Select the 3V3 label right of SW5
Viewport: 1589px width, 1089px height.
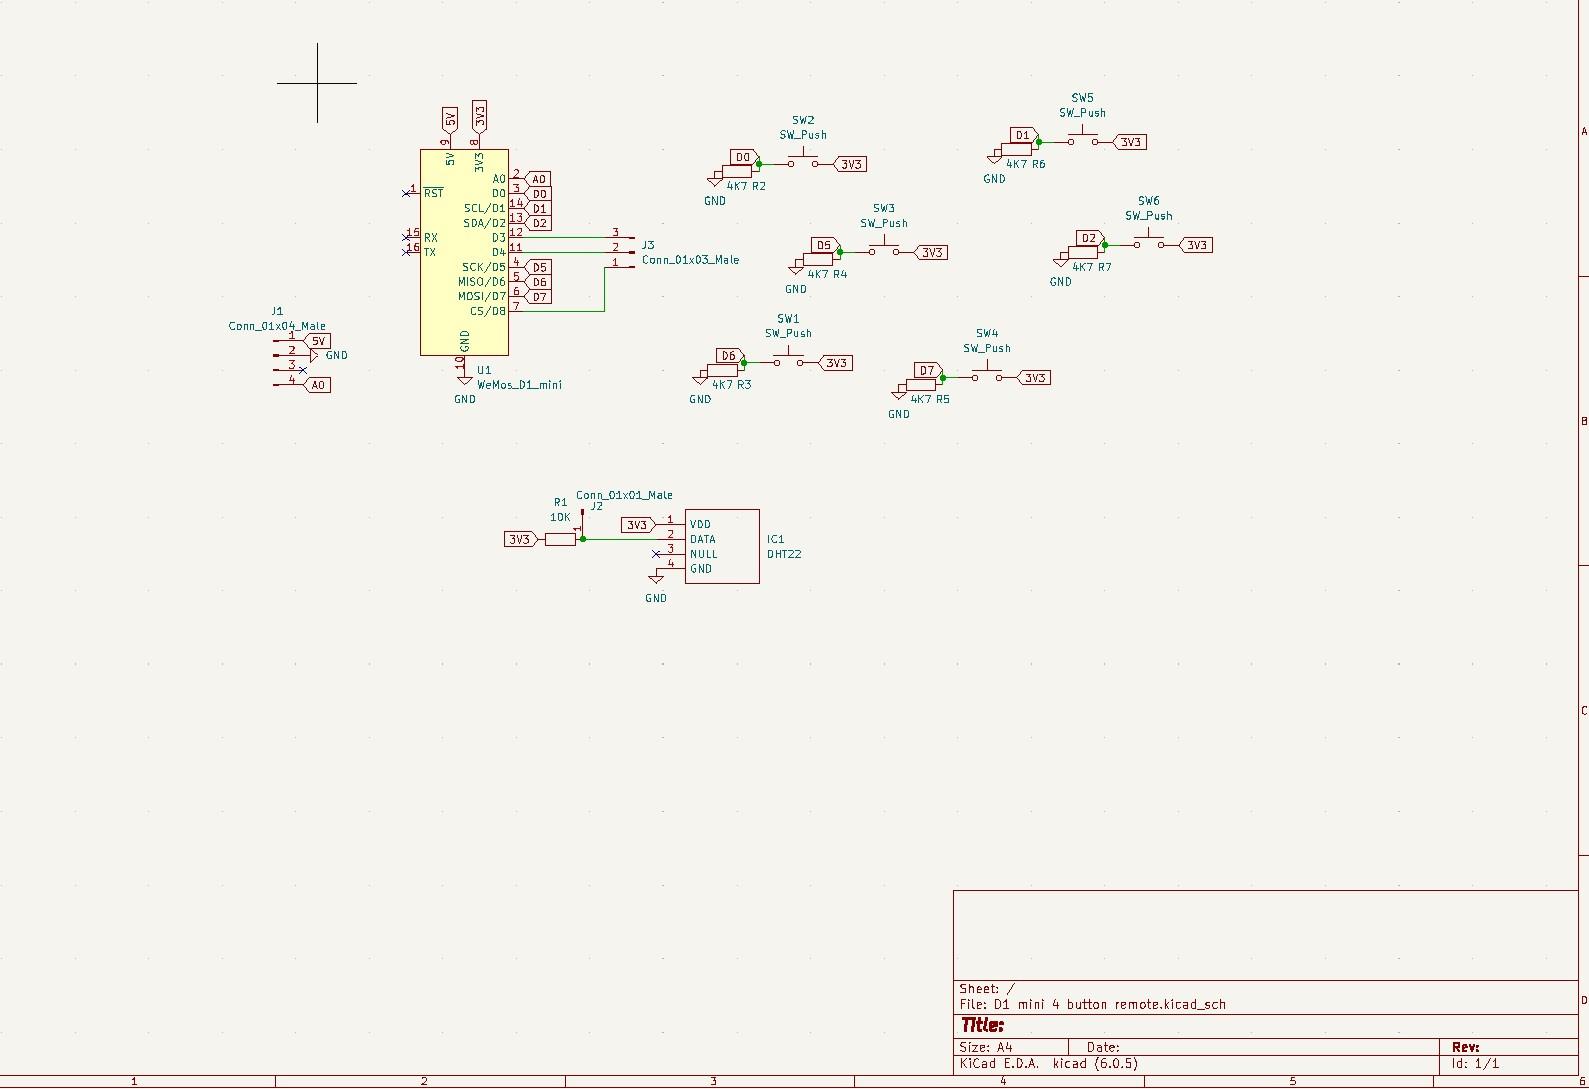1129,142
